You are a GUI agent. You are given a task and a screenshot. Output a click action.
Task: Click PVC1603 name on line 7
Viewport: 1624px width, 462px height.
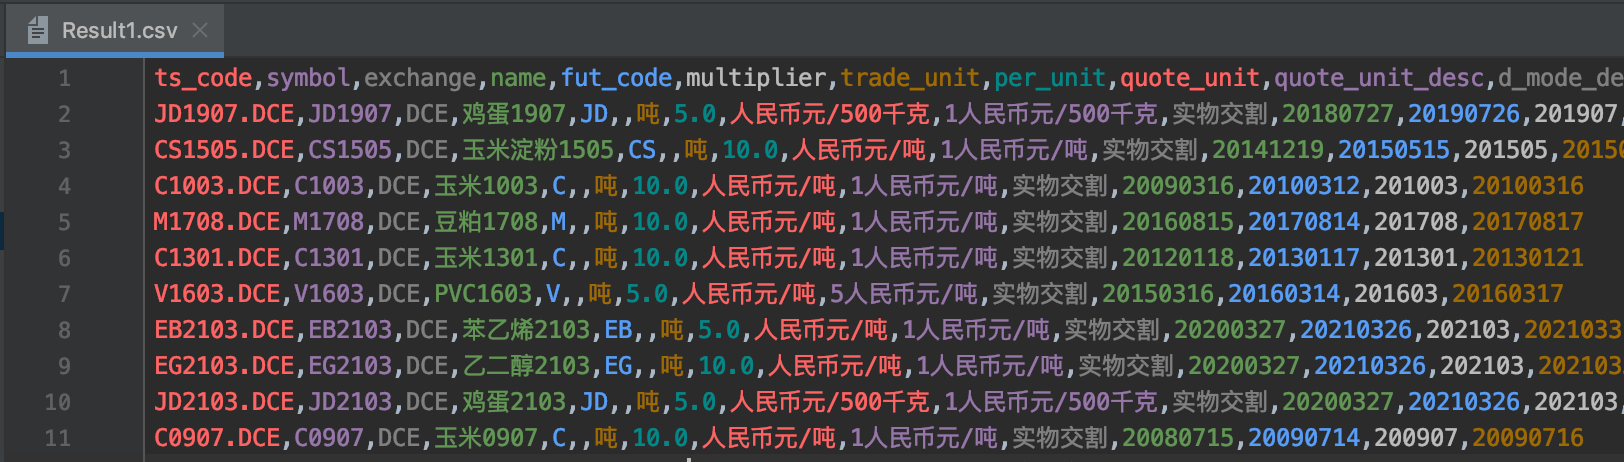pos(482,294)
